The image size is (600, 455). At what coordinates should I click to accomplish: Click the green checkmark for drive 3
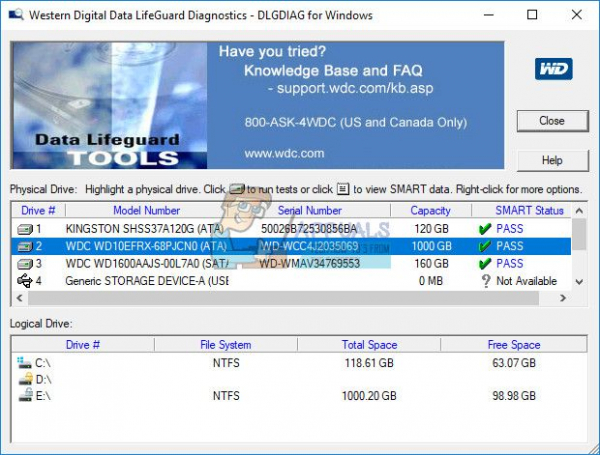tap(484, 264)
